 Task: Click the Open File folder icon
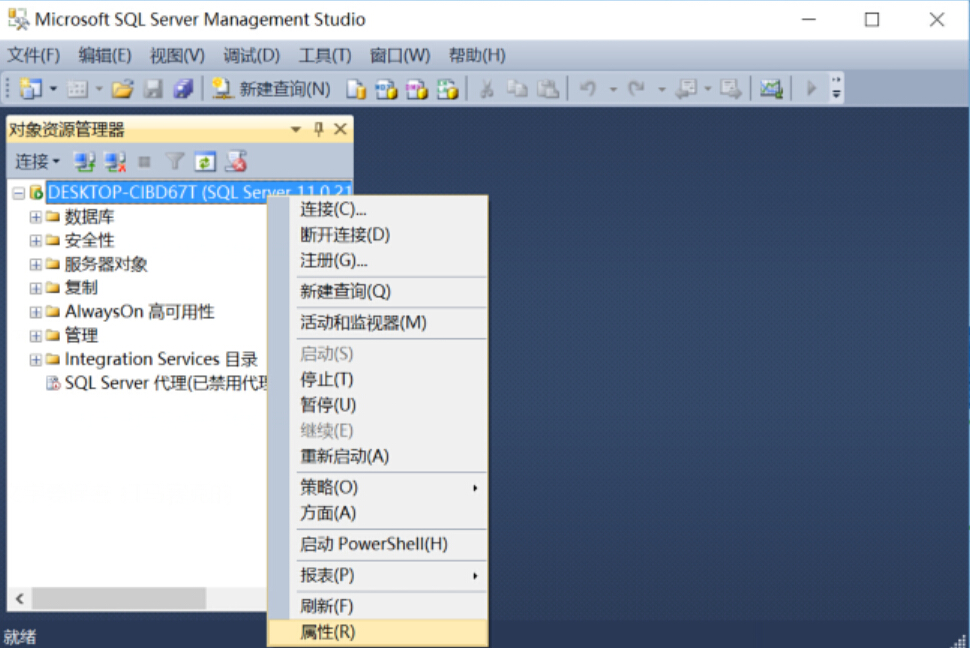122,89
